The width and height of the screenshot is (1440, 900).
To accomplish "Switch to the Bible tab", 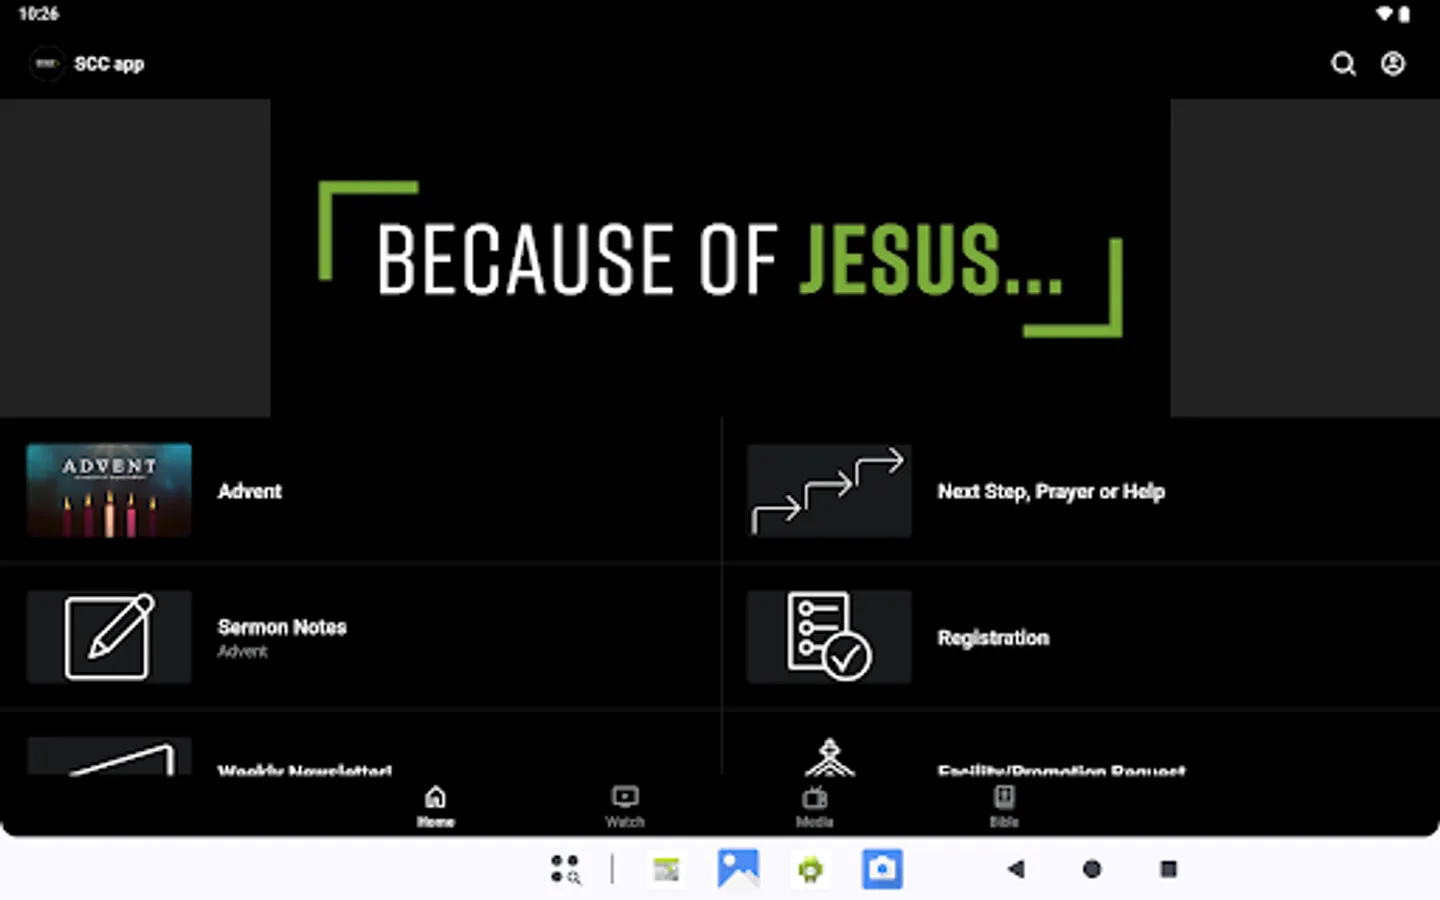I will pyautogui.click(x=1004, y=805).
